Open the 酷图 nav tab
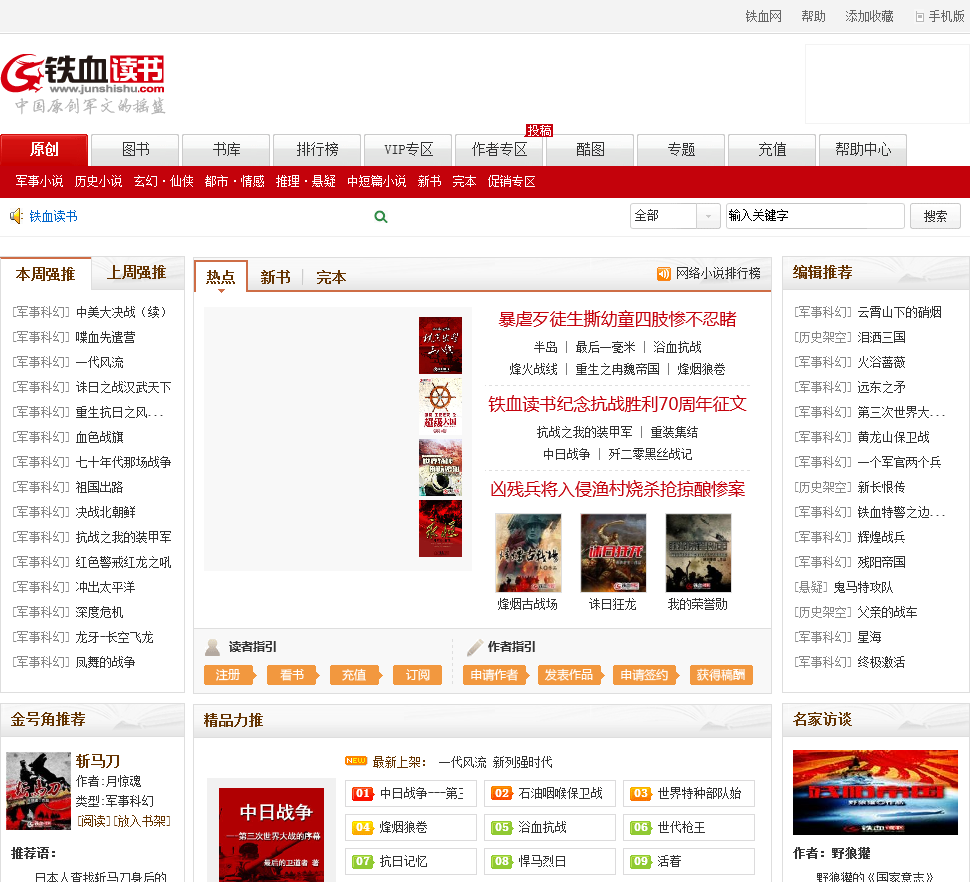Viewport: 970px width, 882px height. 590,150
